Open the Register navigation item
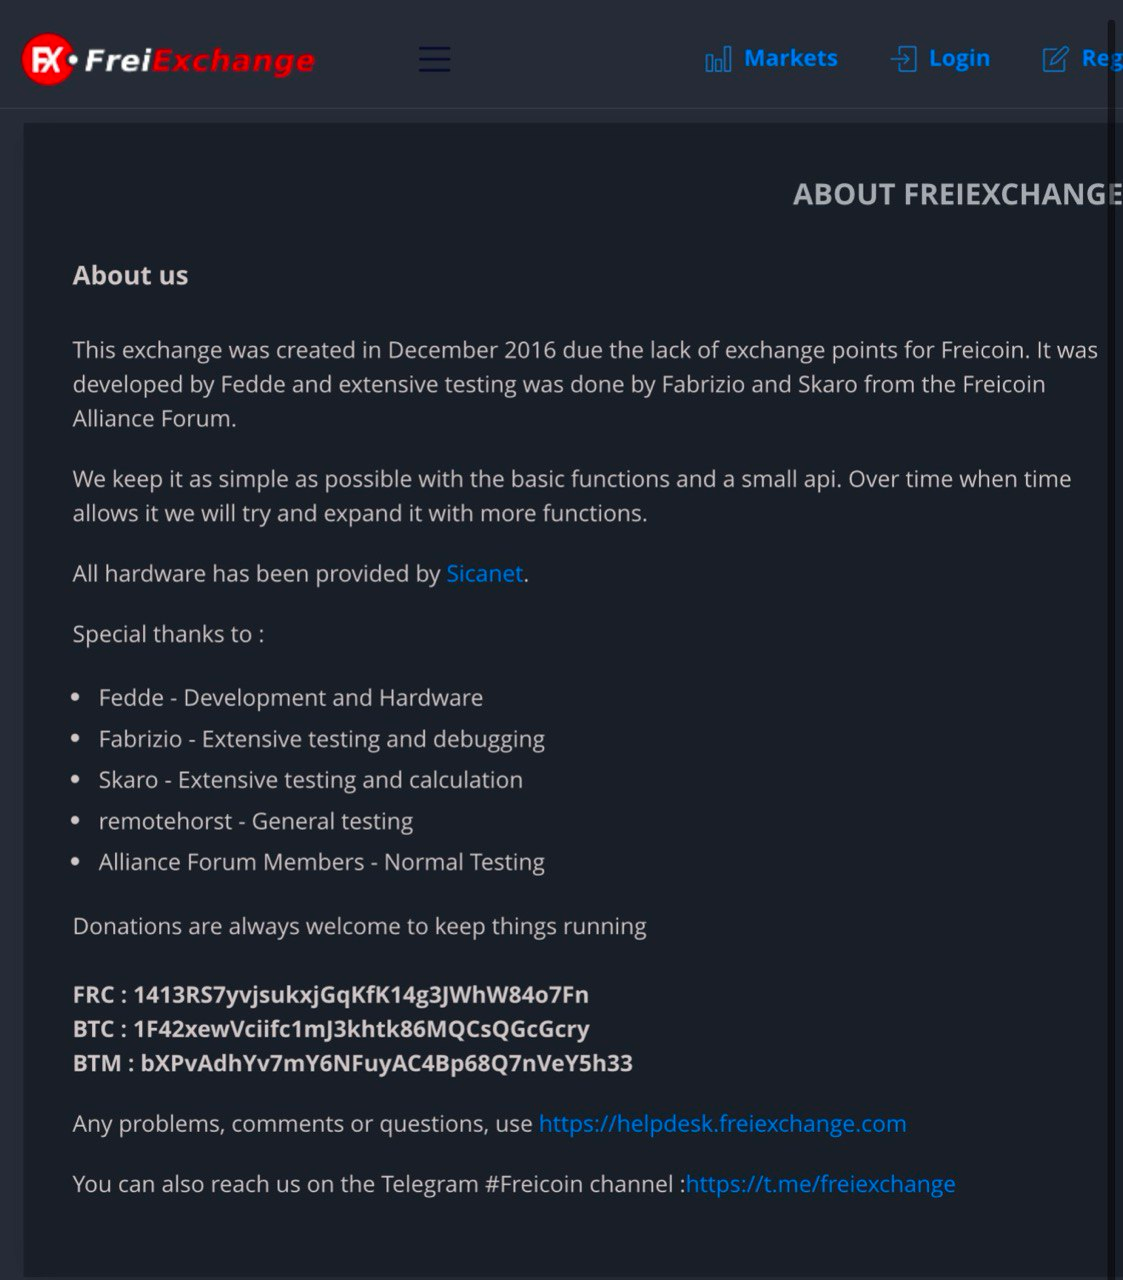 tap(1100, 58)
